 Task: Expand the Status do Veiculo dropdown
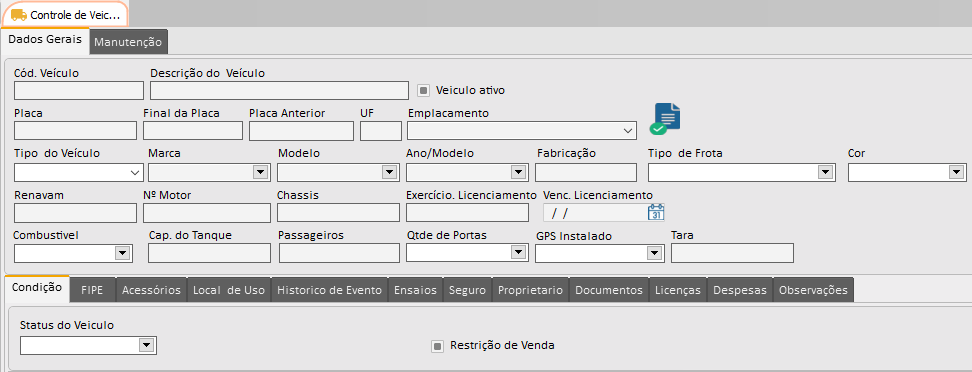tap(146, 345)
